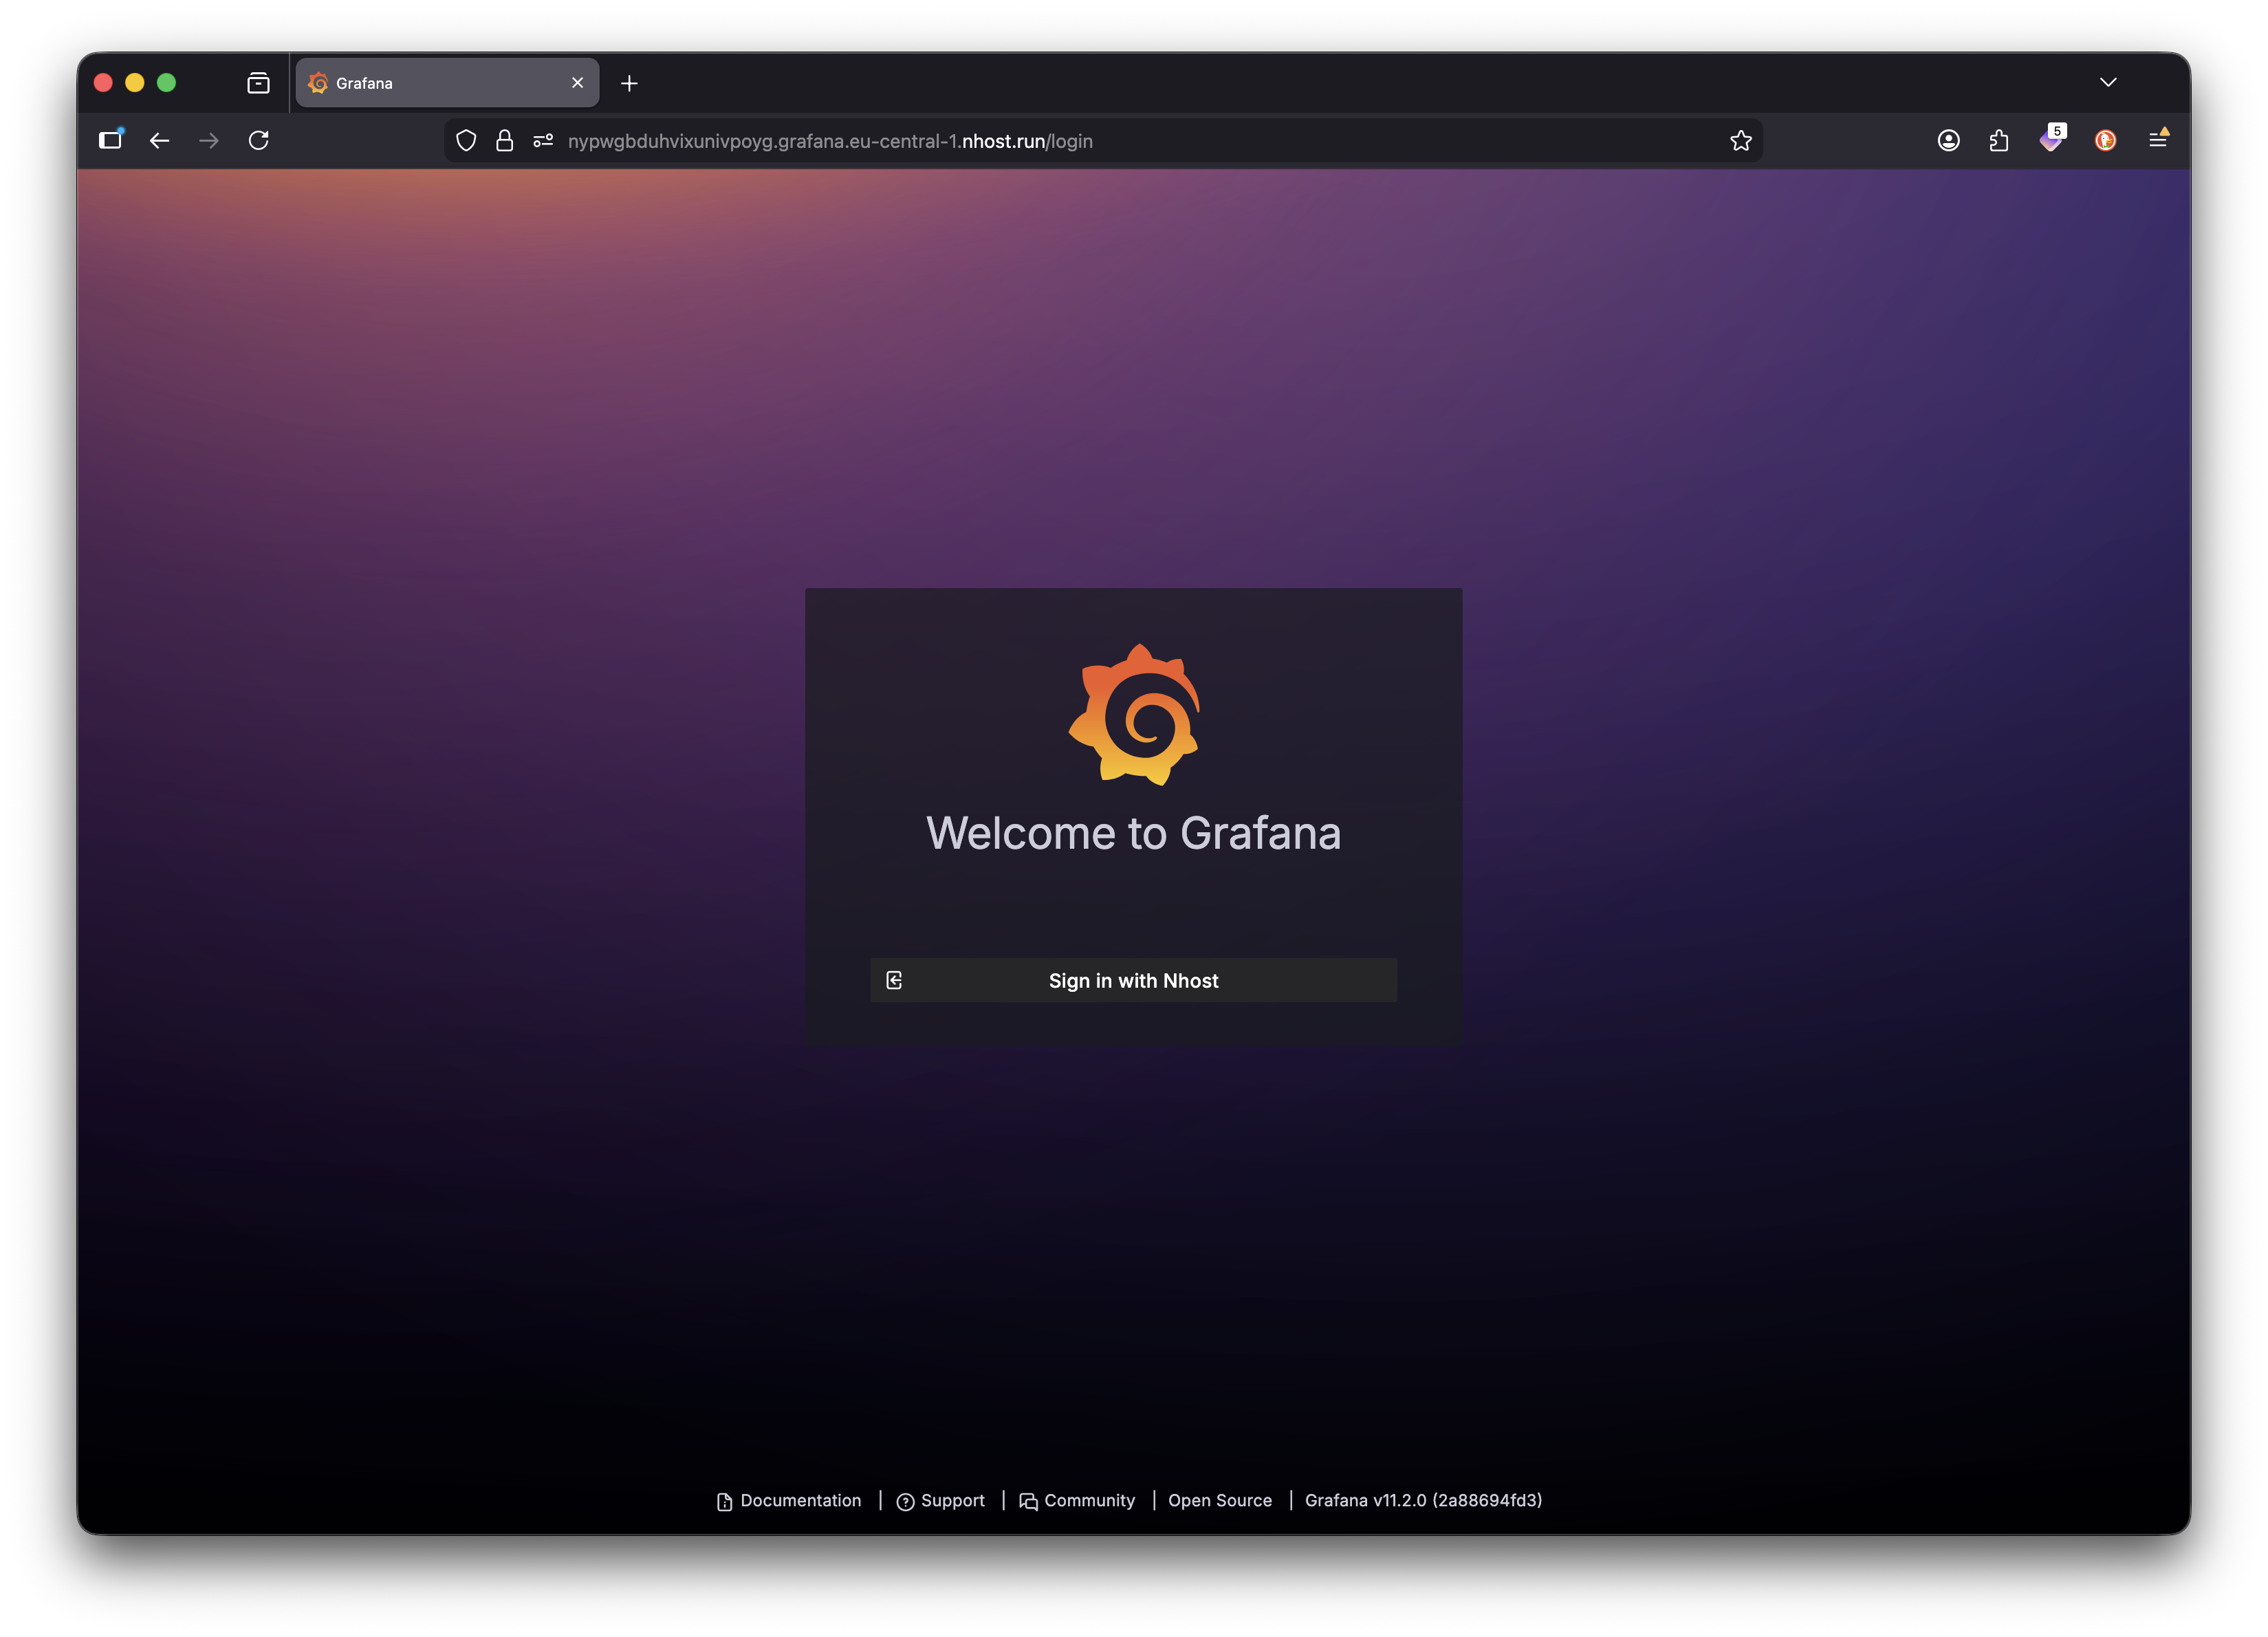Open the Documentation link
Viewport: 2268px width, 1637px height.
pos(799,1500)
